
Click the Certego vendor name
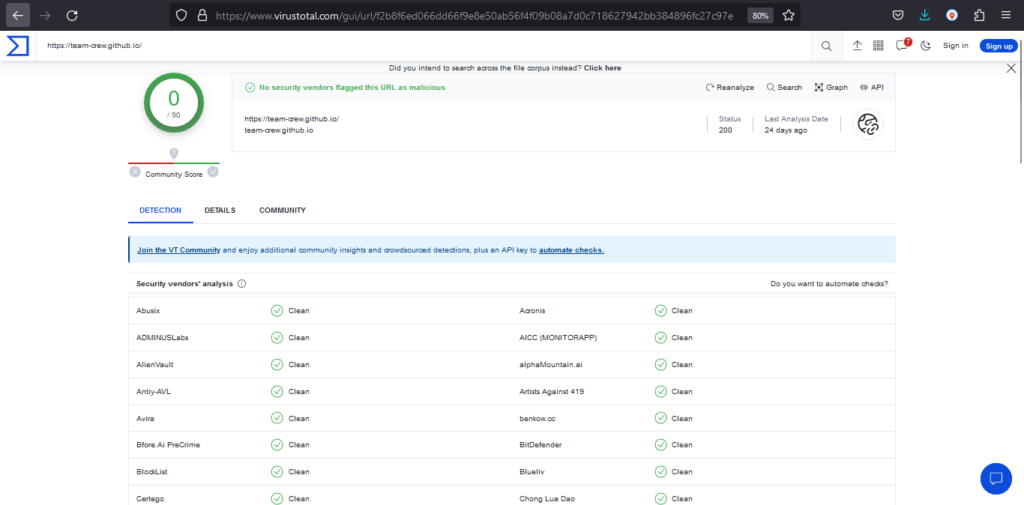click(150, 498)
